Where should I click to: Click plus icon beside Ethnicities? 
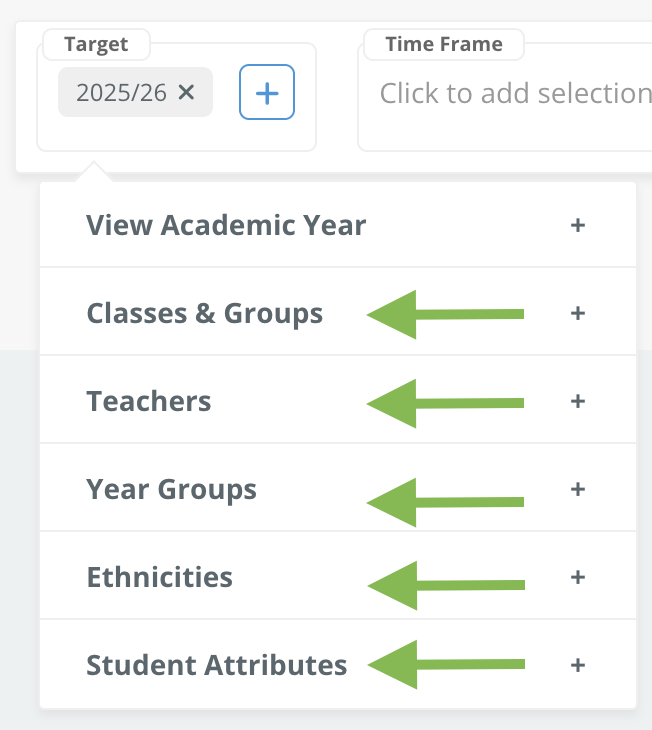tap(577, 577)
